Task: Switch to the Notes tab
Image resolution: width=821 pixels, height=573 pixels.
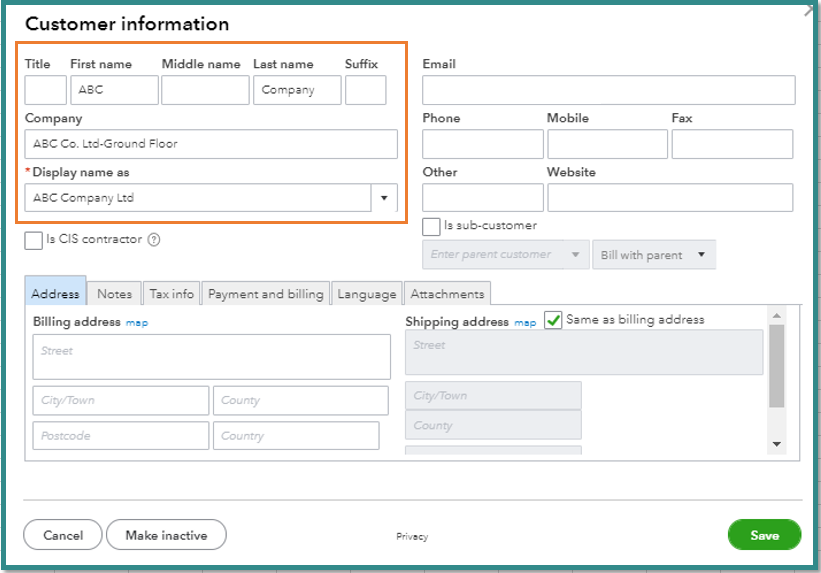Action: tap(114, 294)
